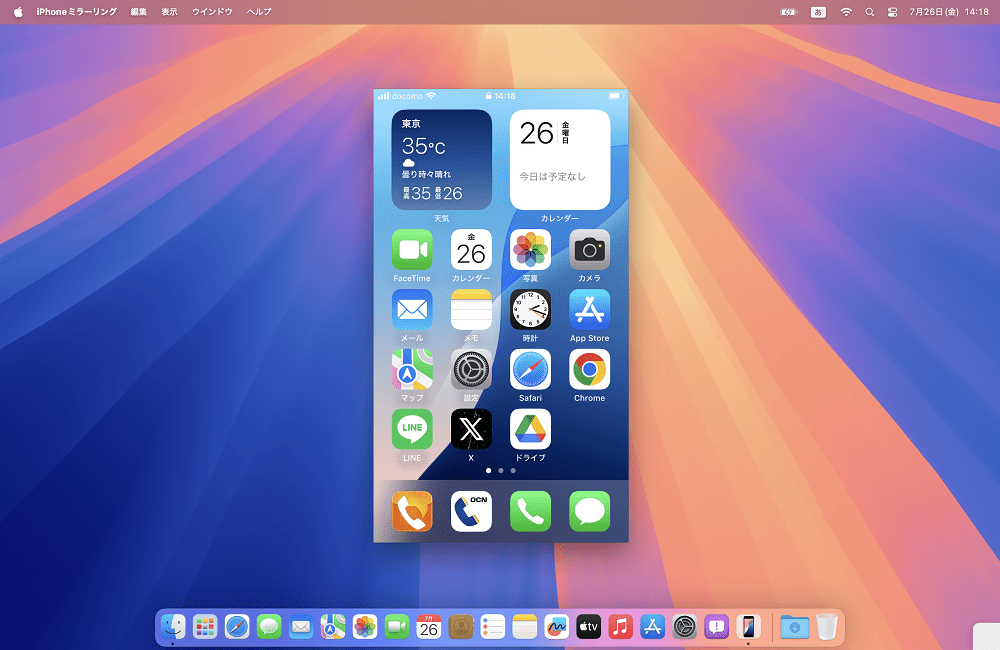
Task: Open 時計 clock app on the iPhone
Action: click(x=530, y=310)
